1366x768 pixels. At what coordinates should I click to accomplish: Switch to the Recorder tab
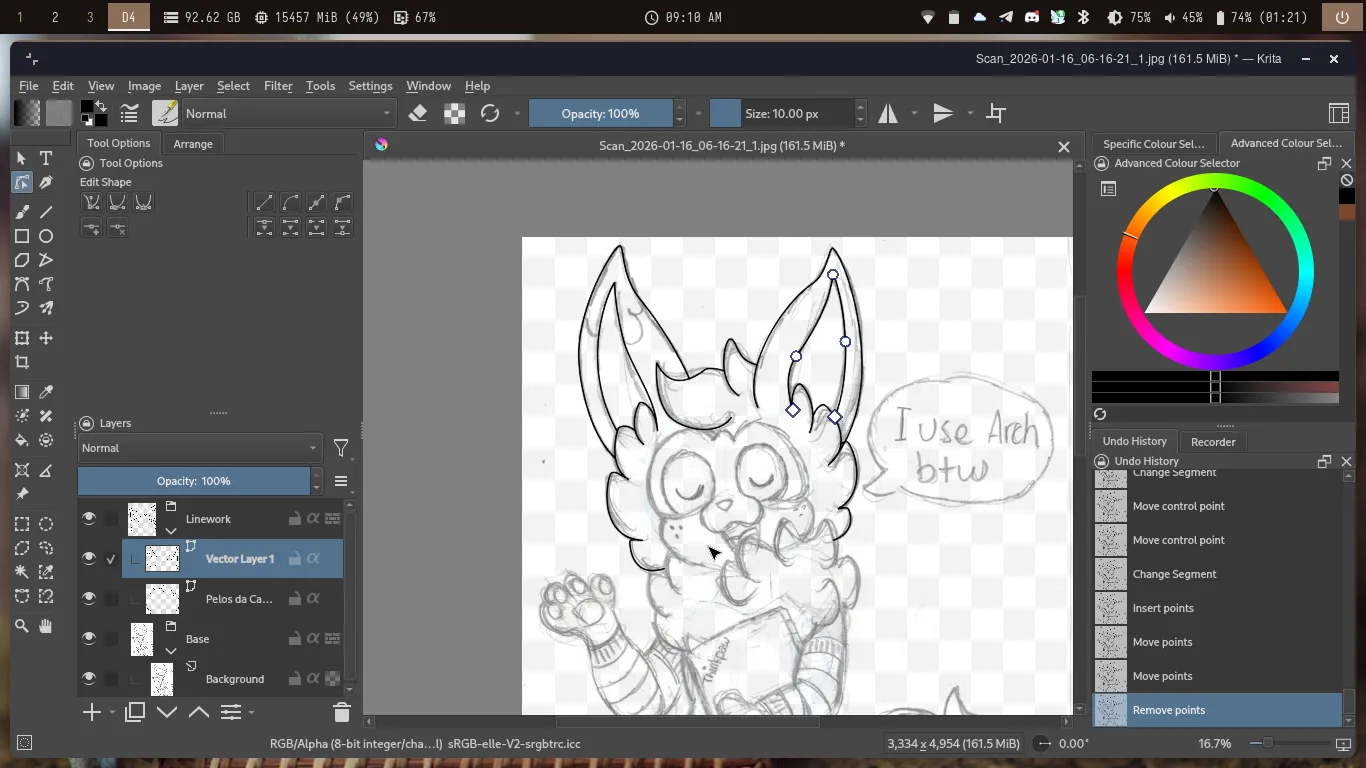[x=1213, y=442]
